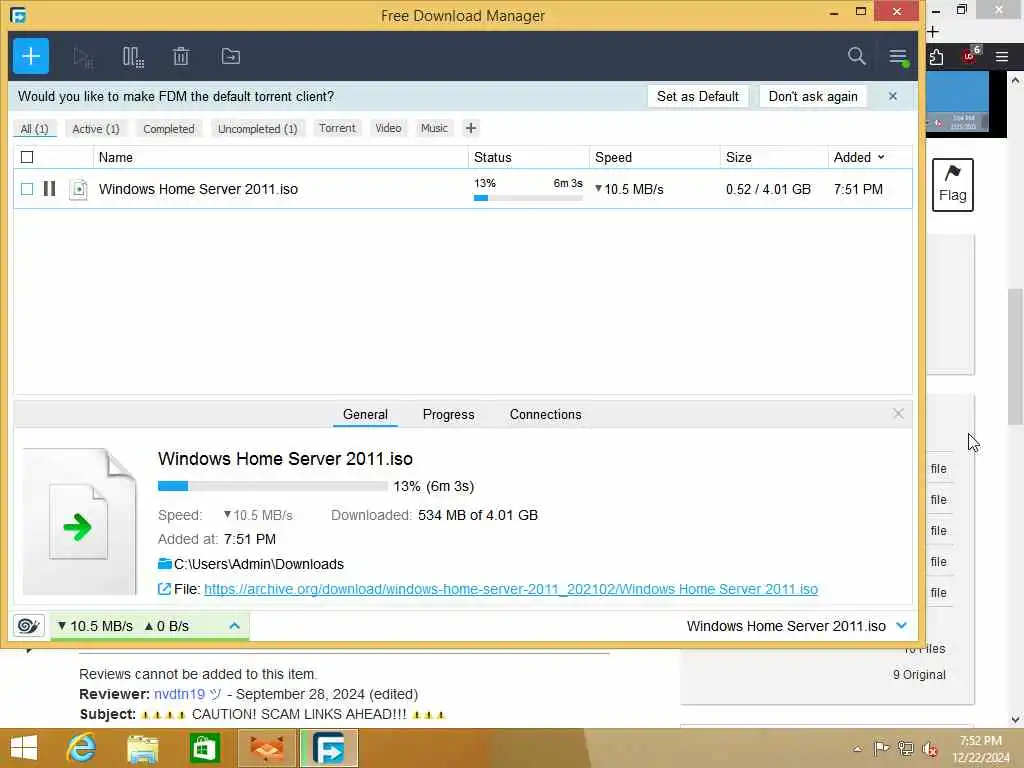This screenshot has width=1024, height=768.
Task: Open browser extensions puzzle icon
Action: (936, 57)
